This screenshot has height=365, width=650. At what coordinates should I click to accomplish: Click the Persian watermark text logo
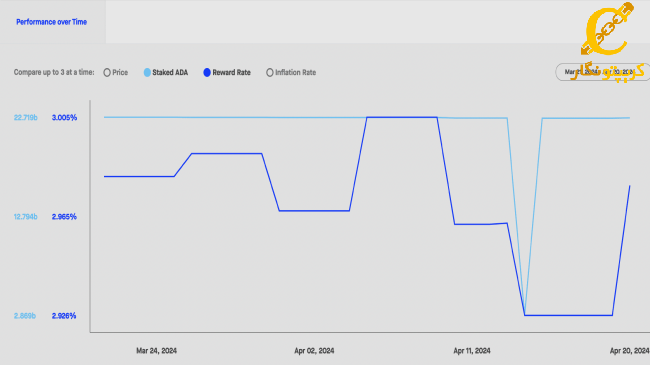(608, 72)
